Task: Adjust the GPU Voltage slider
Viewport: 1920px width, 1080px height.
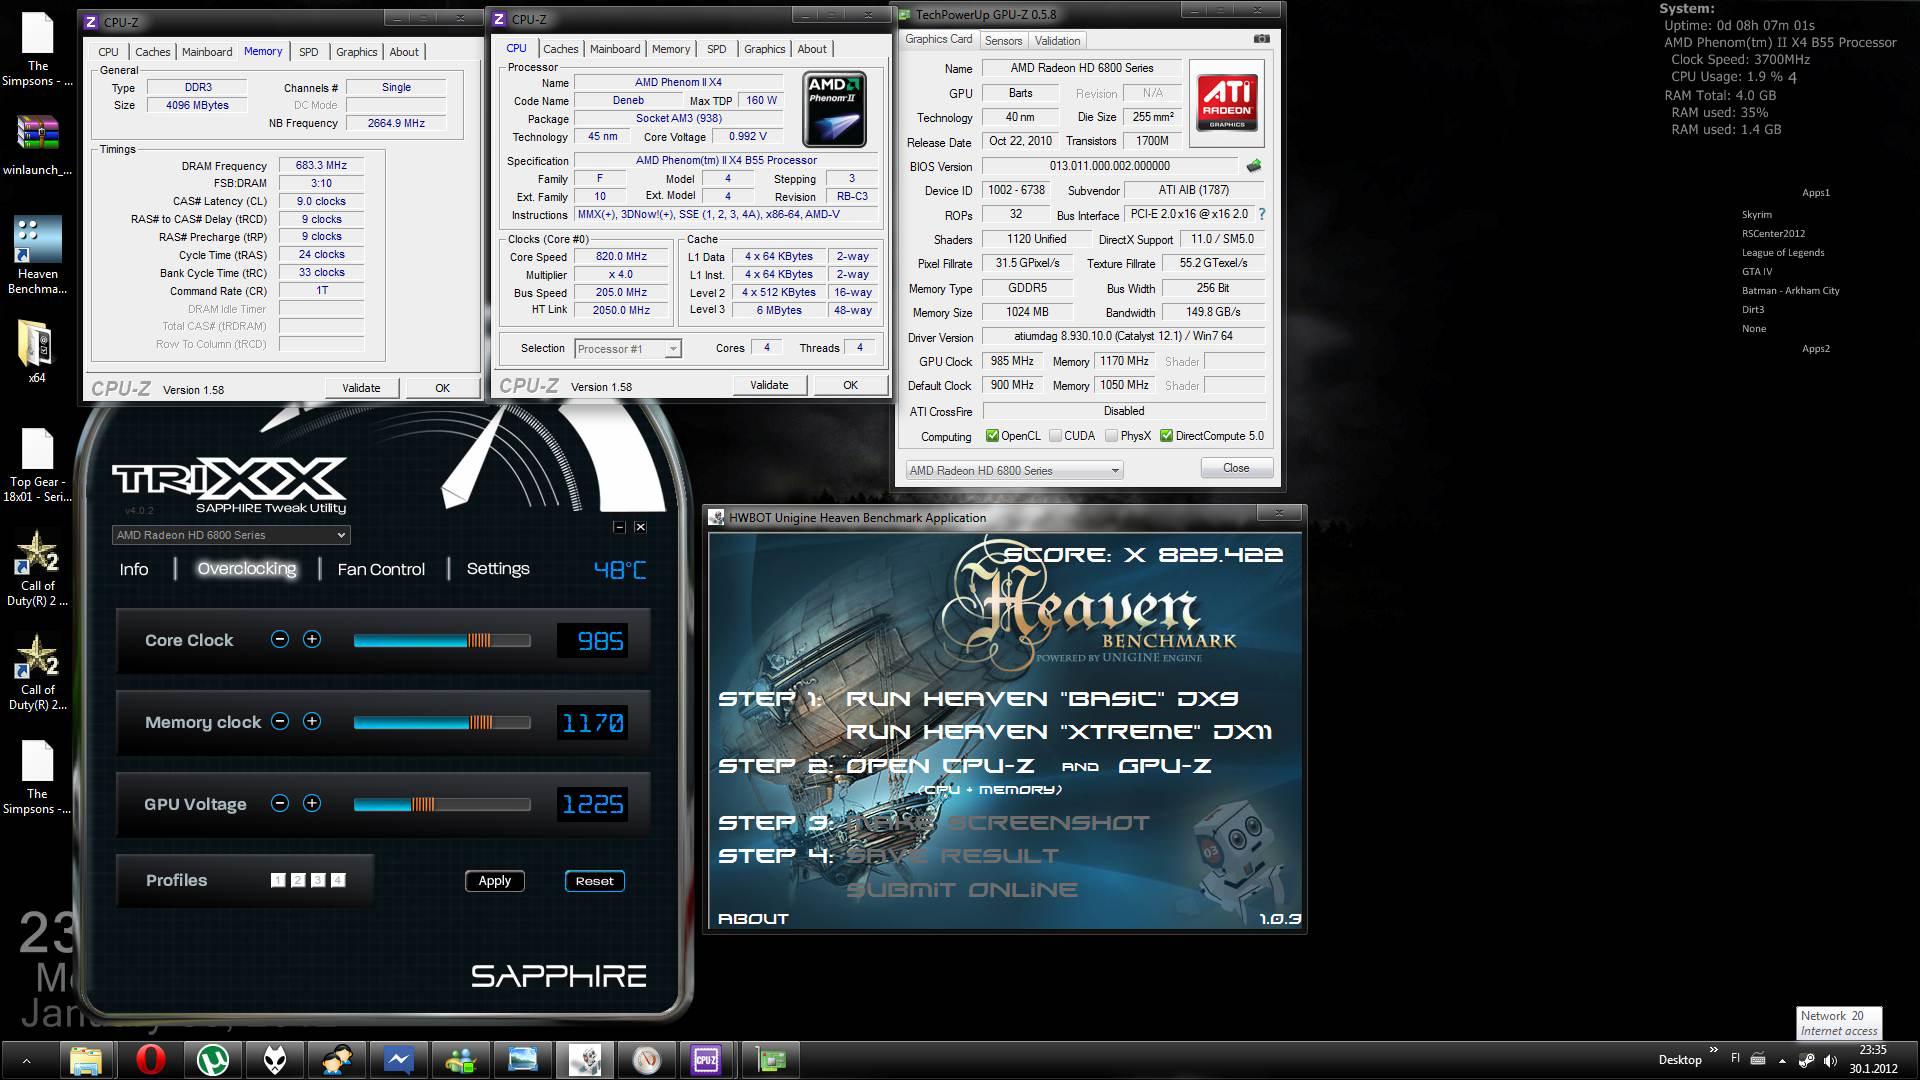Action: [x=442, y=804]
